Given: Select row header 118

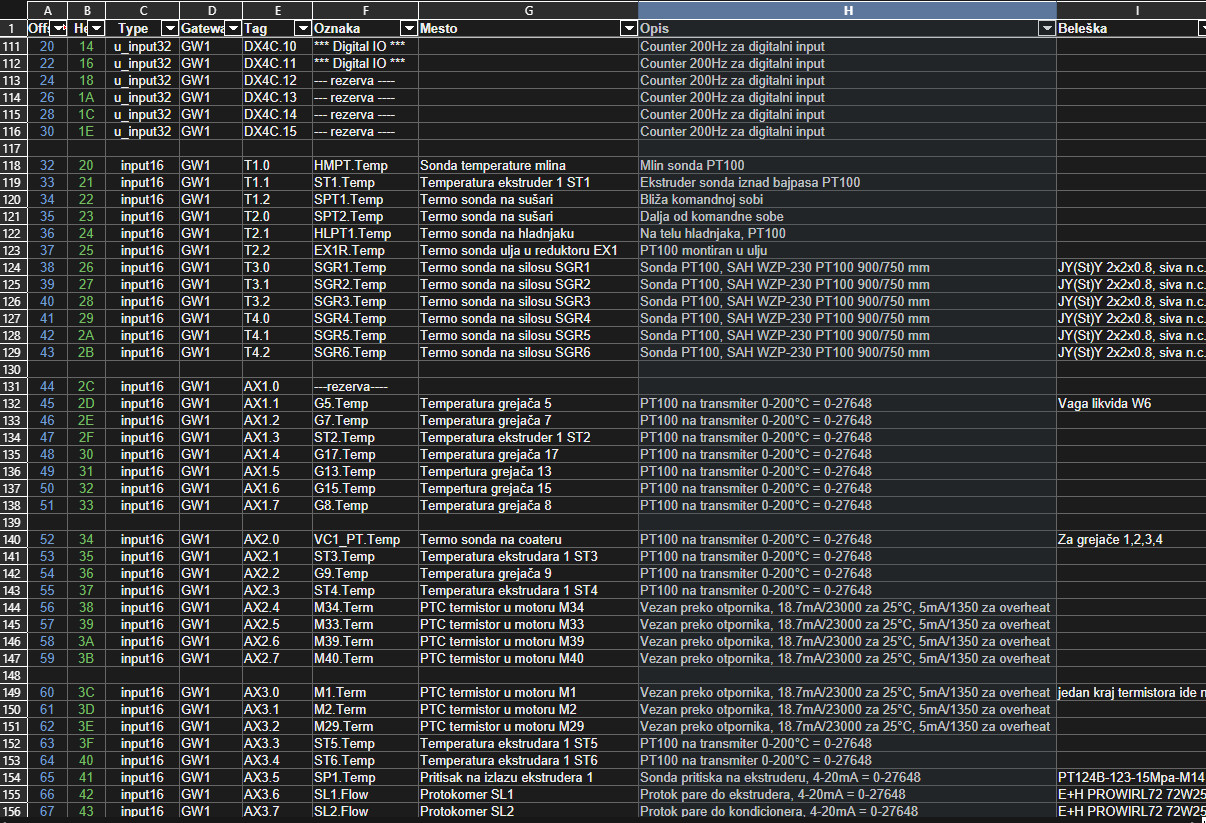Looking at the screenshot, I should tap(13, 166).
